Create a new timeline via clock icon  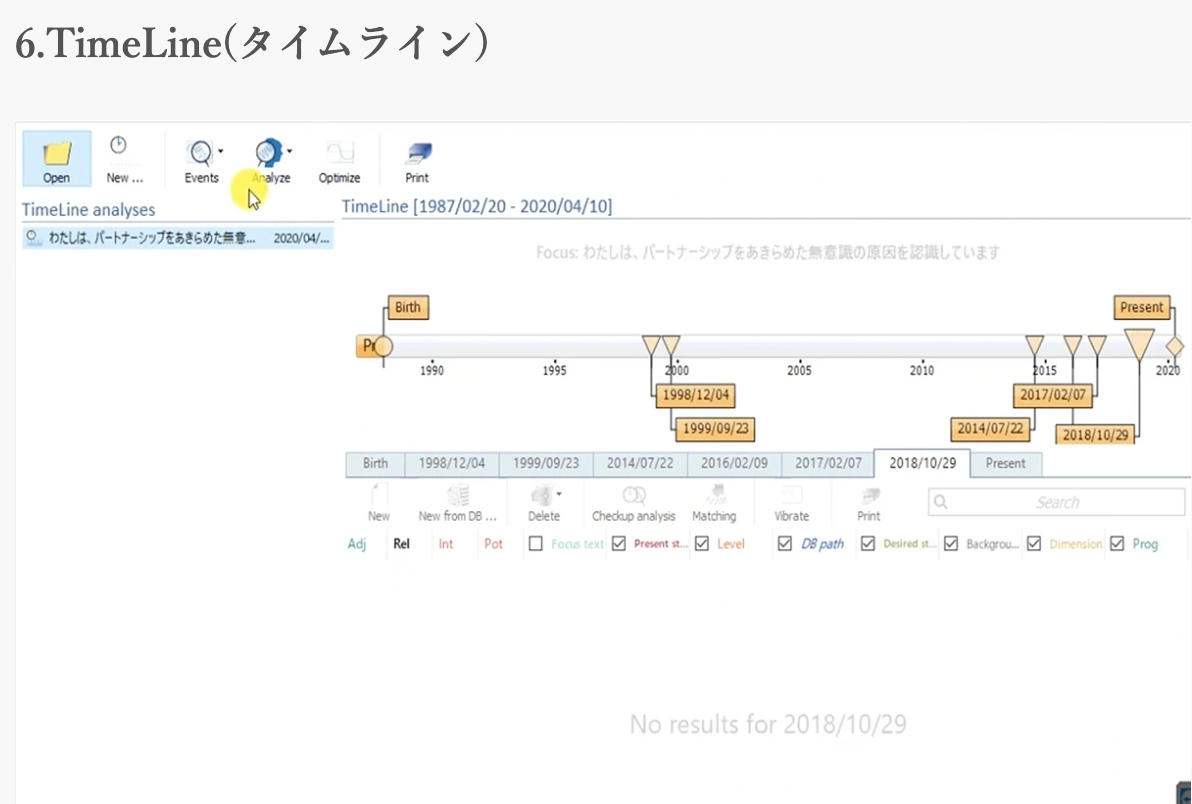[119, 146]
